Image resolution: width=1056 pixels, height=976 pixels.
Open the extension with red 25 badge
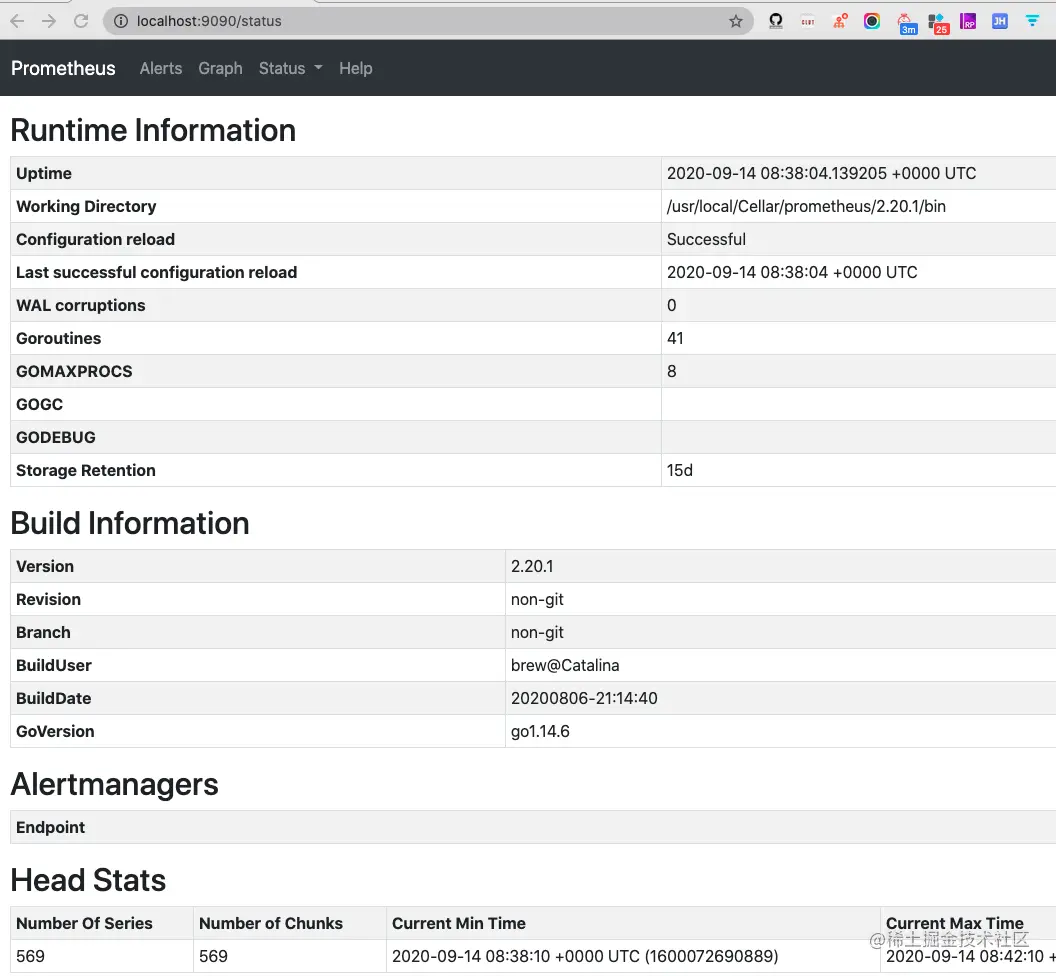(937, 24)
